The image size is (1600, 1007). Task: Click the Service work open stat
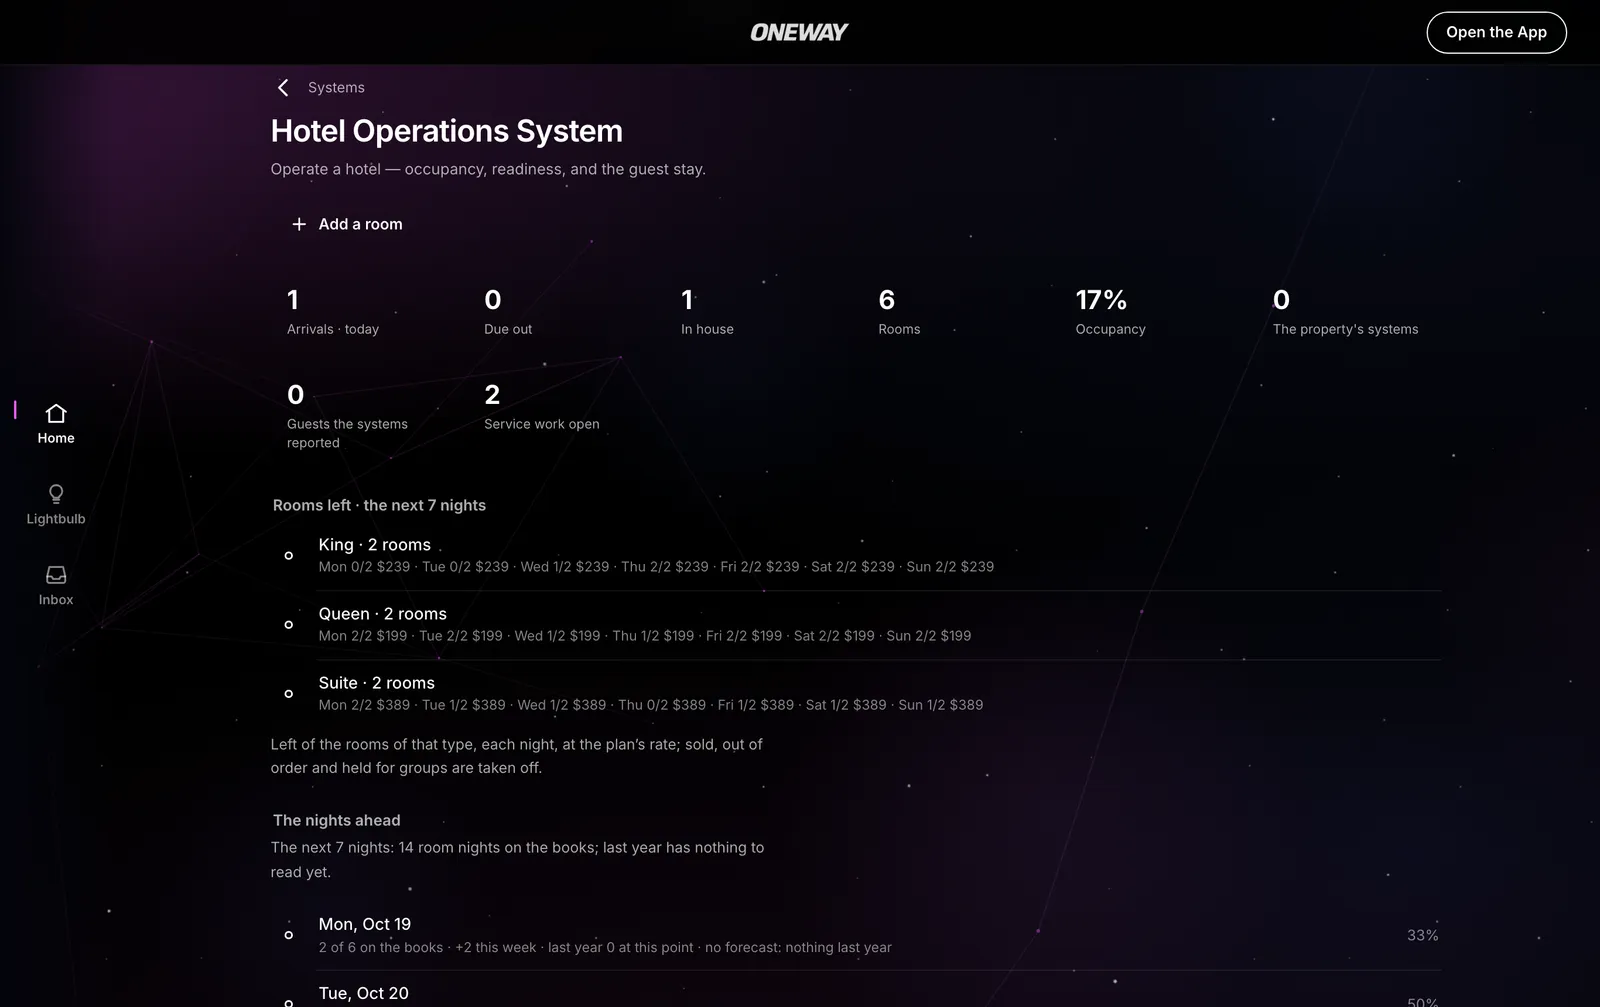click(x=542, y=407)
